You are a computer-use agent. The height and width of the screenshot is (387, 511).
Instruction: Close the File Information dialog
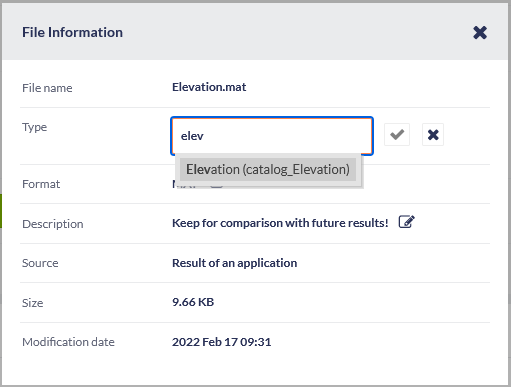pyautogui.click(x=480, y=33)
